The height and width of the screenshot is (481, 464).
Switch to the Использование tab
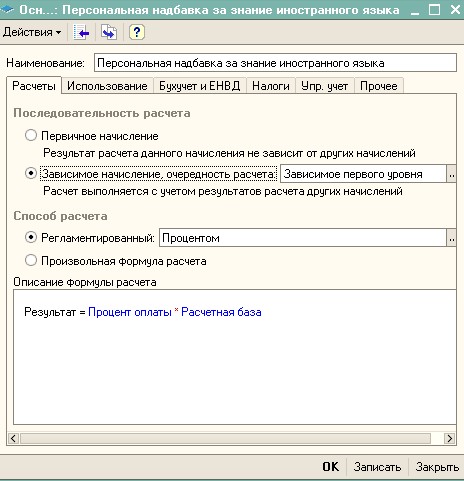(x=107, y=86)
